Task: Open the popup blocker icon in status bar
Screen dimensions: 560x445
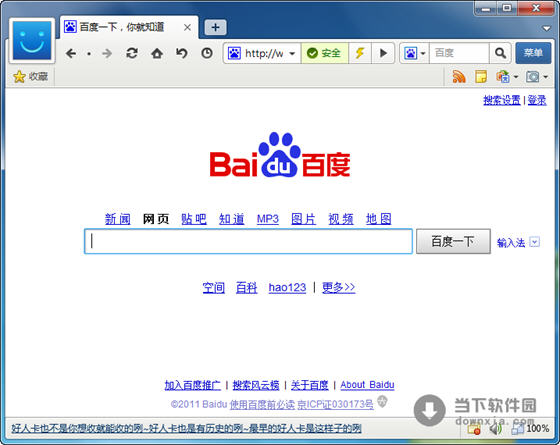Action: 474,429
